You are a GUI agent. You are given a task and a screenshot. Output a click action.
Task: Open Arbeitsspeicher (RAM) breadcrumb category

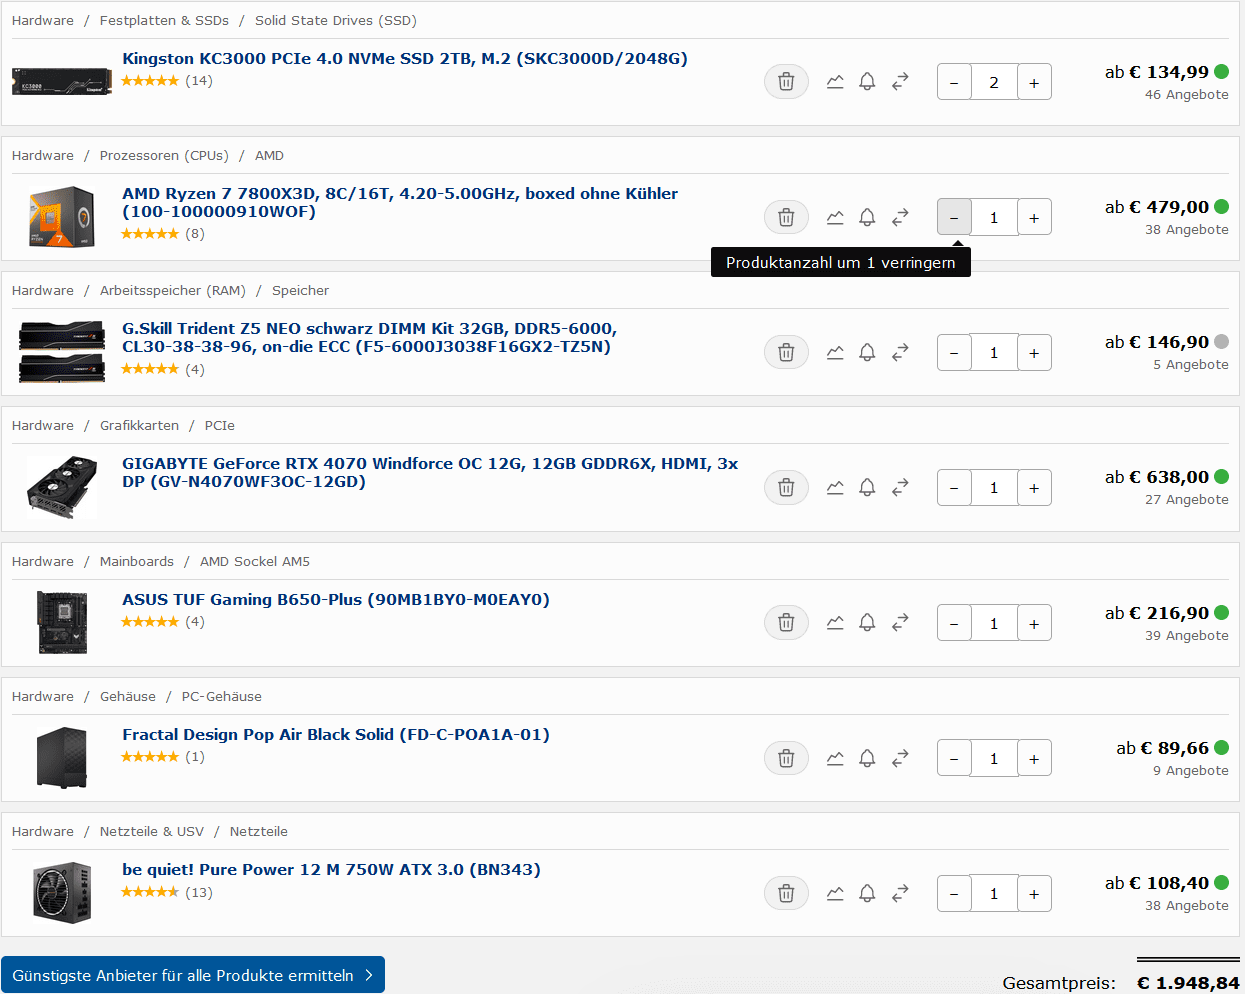173,290
